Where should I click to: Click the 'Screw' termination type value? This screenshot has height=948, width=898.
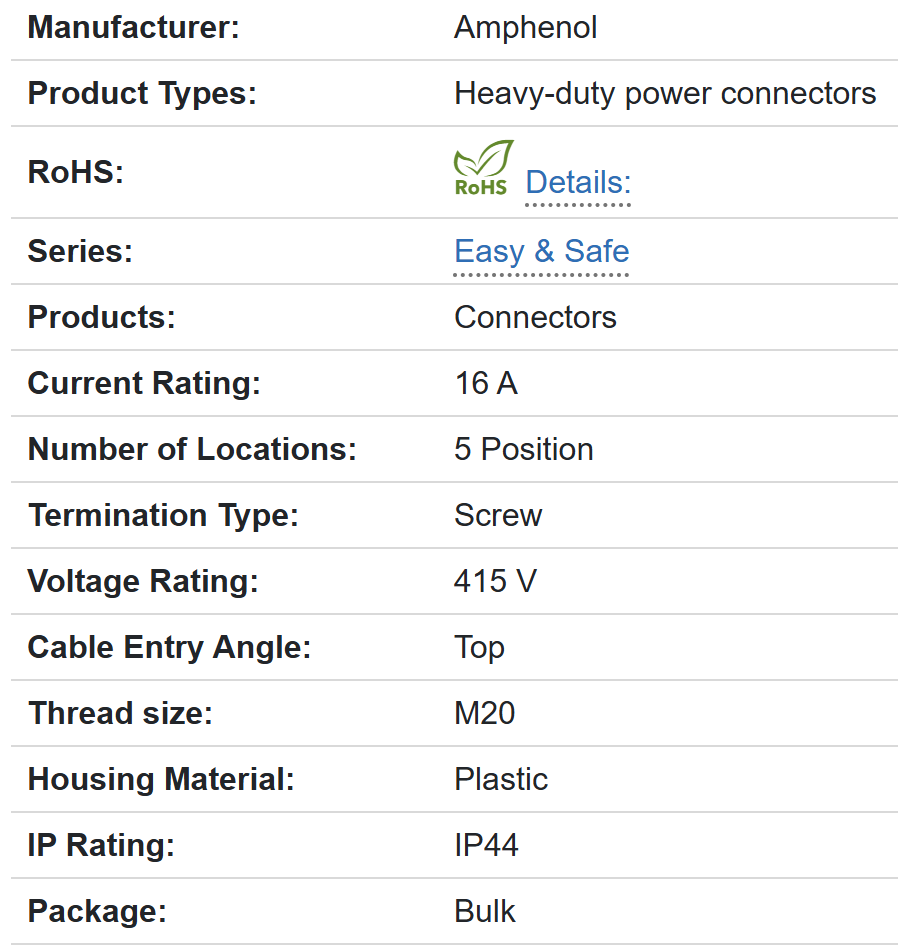[498, 515]
